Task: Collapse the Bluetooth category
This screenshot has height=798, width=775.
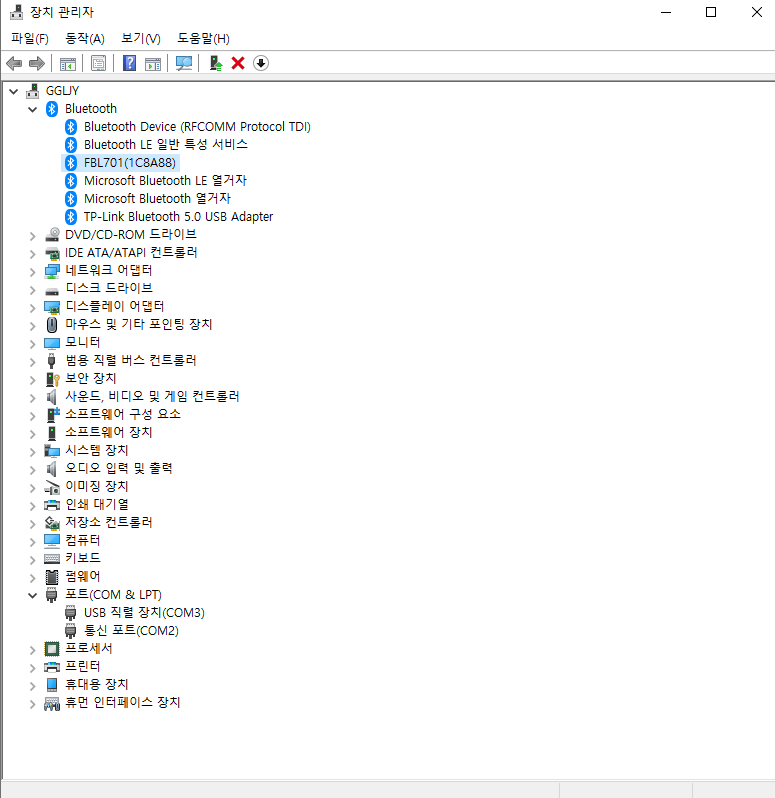Action: pyautogui.click(x=33, y=109)
